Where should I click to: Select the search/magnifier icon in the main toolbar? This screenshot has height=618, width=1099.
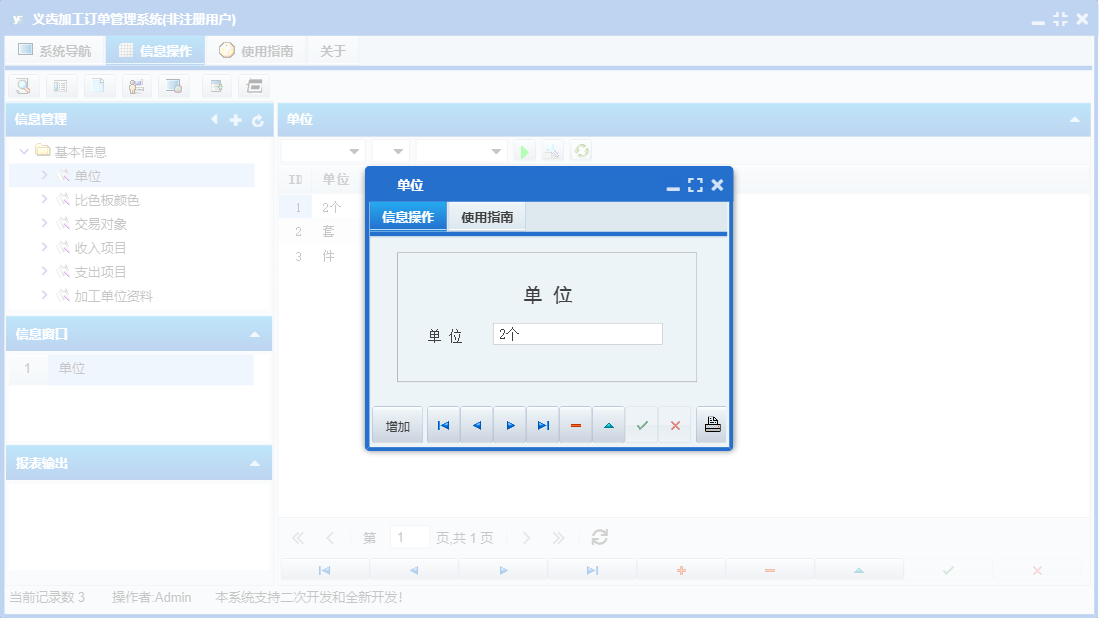coord(23,86)
